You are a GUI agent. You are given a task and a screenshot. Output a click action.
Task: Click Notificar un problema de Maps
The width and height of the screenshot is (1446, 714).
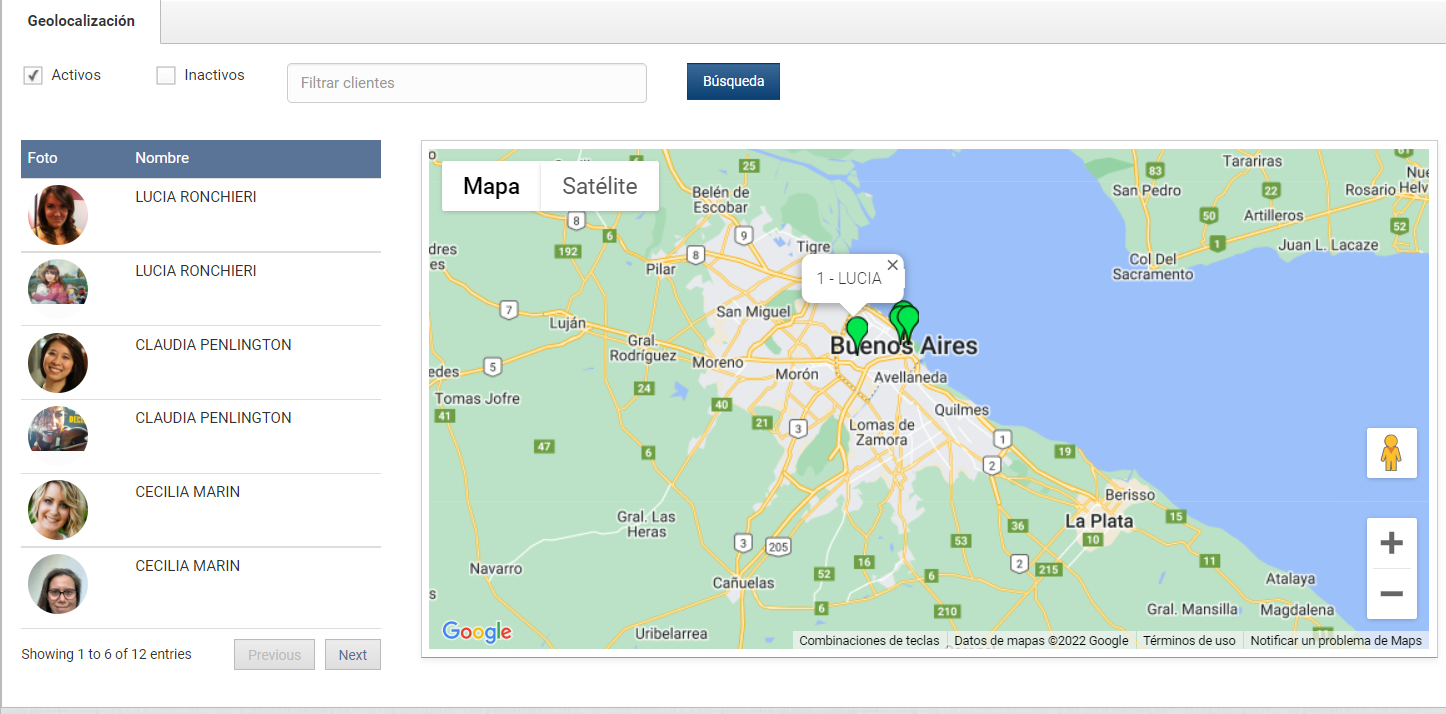coord(1335,640)
